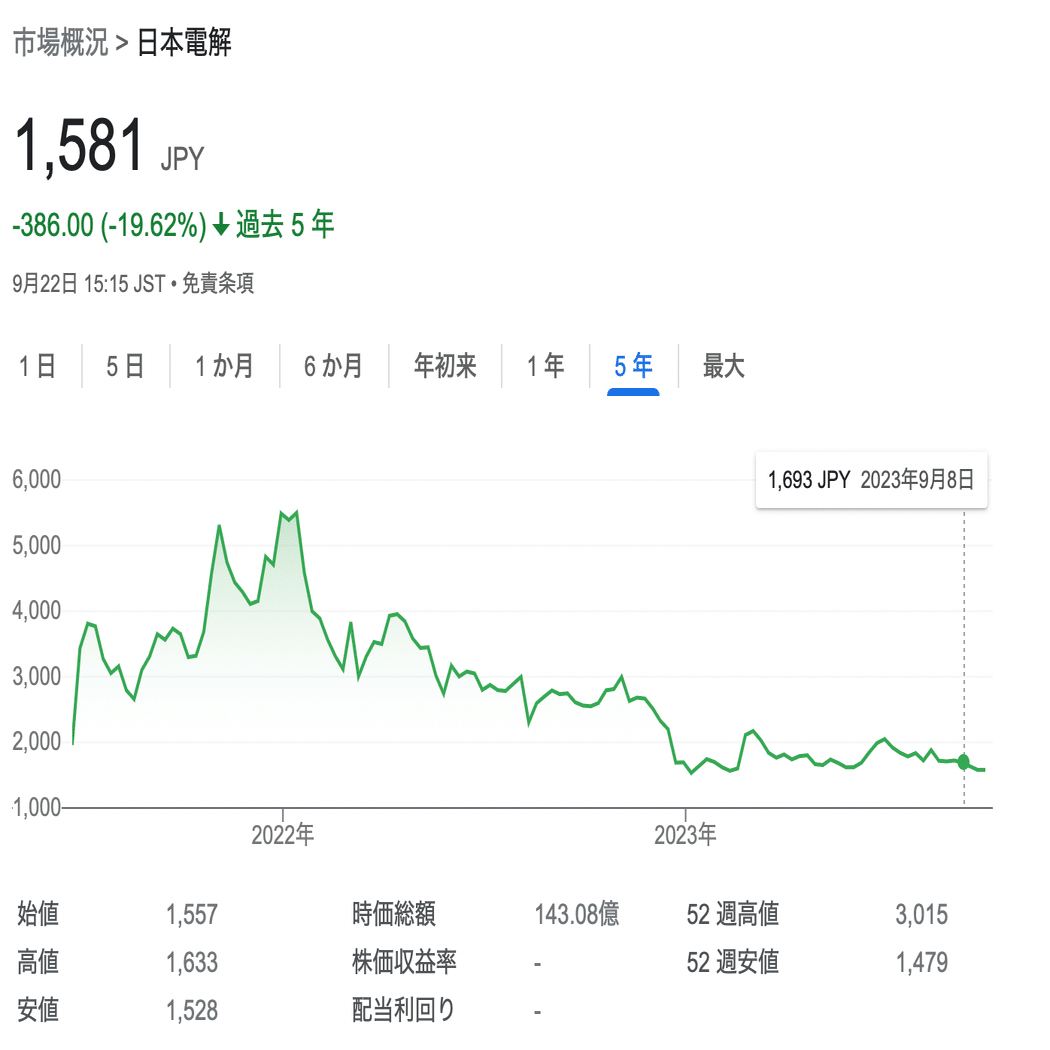Click the 始値 label
This screenshot has height=1050, width=1050.
pos(38,914)
